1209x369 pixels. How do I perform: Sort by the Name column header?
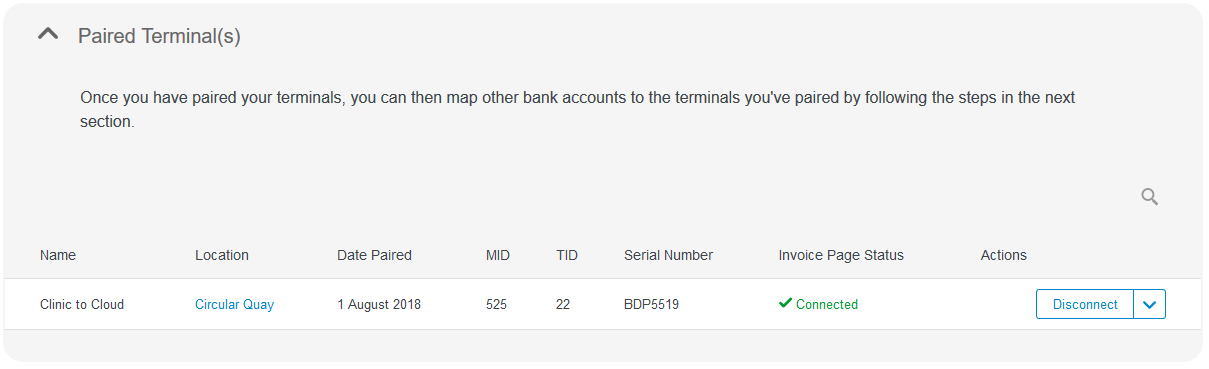(x=58, y=255)
